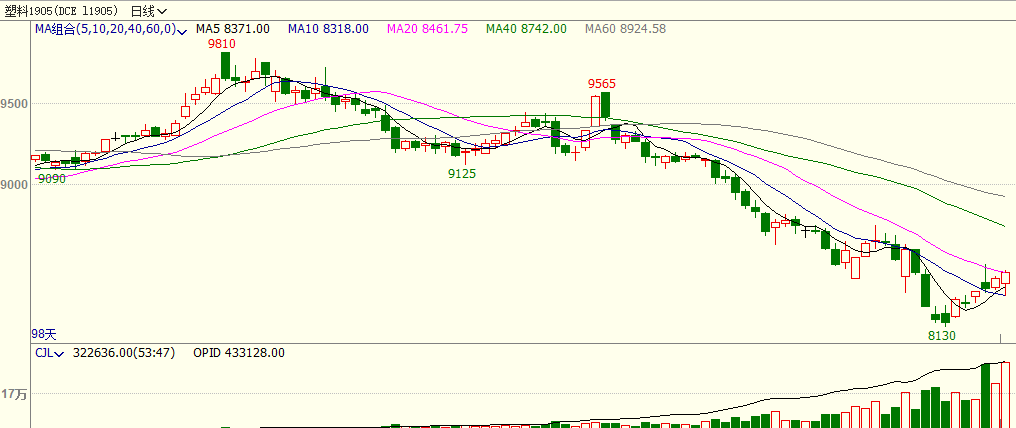The width and height of the screenshot is (1016, 428).
Task: Click the 9090 starting low marker
Action: tap(52, 179)
